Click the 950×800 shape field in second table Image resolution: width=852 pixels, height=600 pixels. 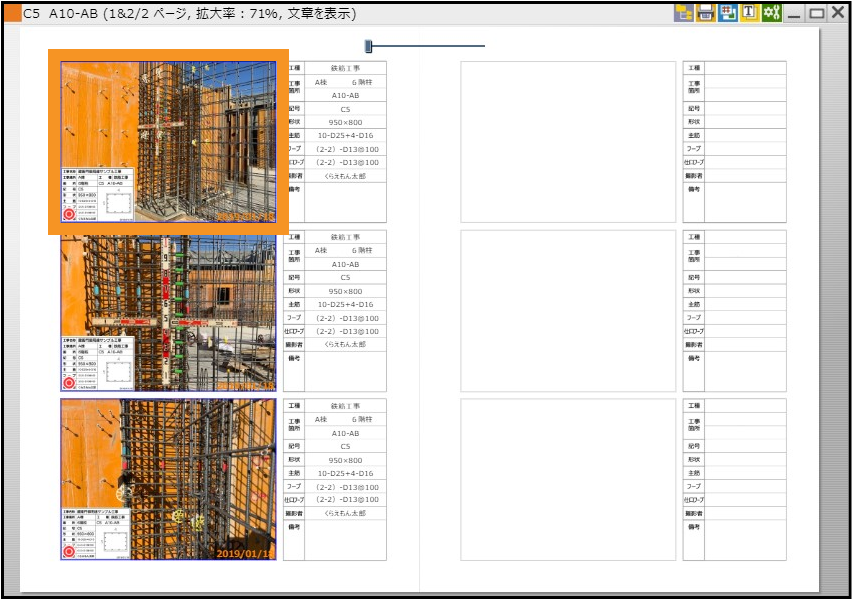[x=345, y=291]
